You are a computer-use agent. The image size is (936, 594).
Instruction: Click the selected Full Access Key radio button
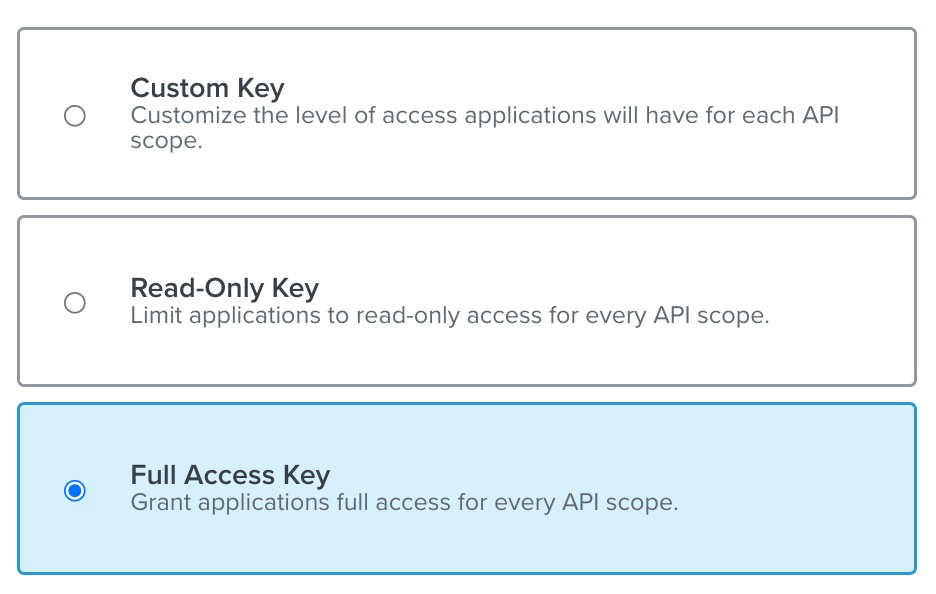pyautogui.click(x=75, y=491)
